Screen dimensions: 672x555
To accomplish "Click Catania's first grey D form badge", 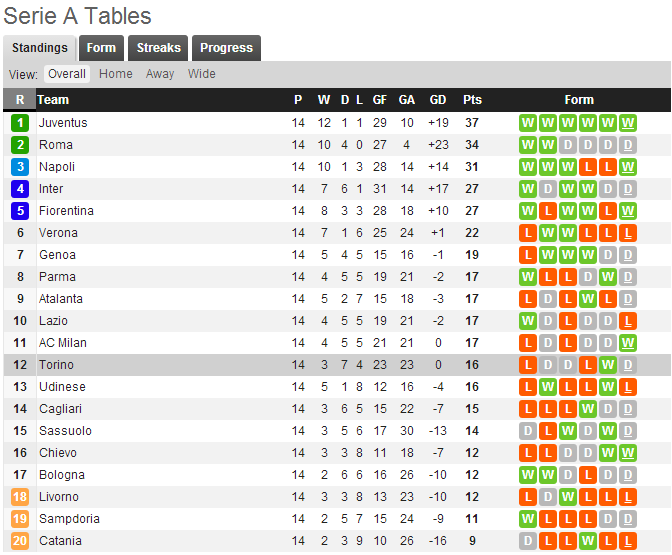I will 528,541.
